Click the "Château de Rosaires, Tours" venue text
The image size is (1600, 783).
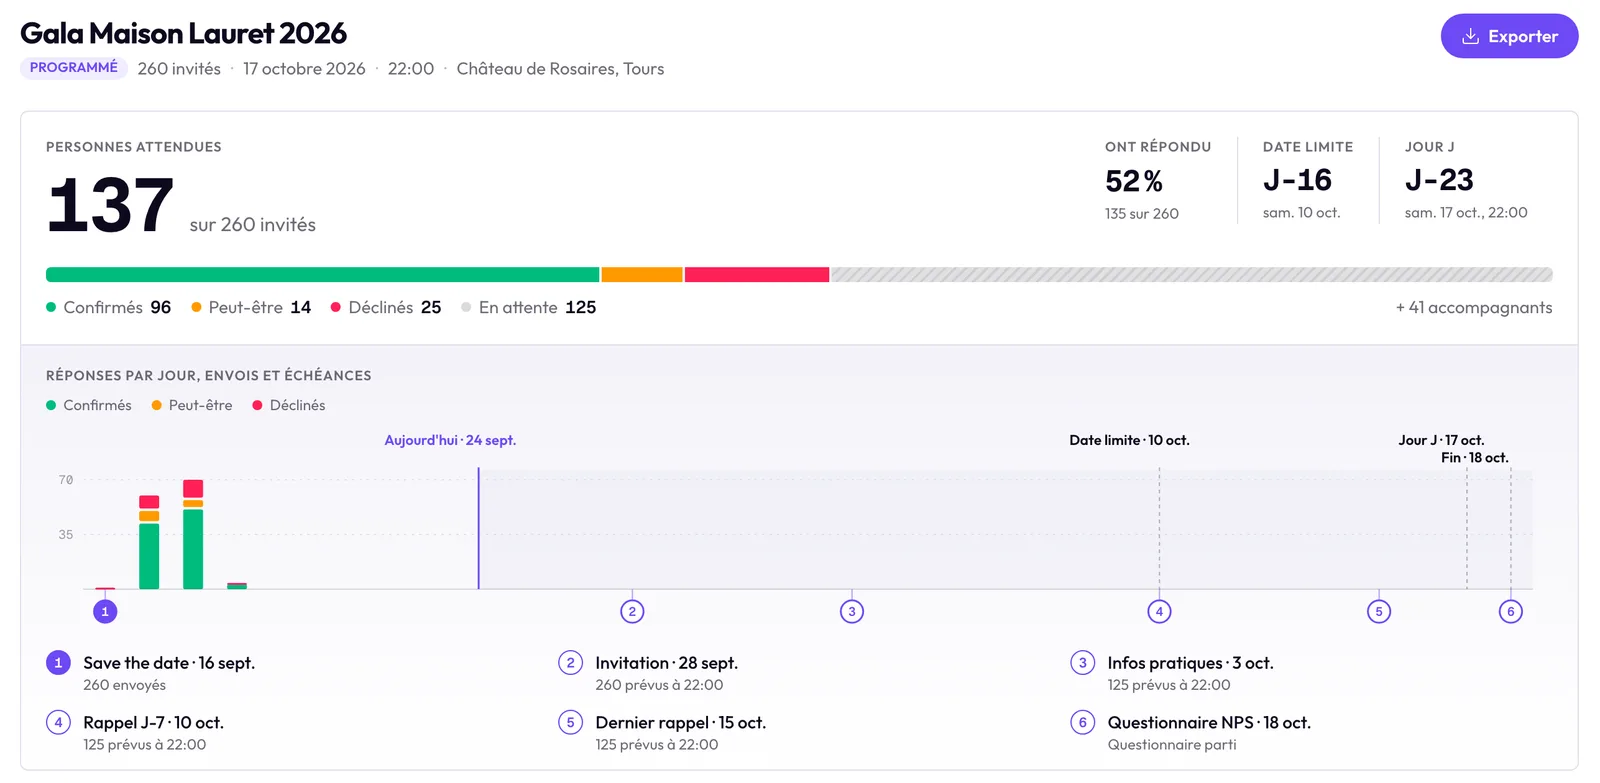point(560,69)
